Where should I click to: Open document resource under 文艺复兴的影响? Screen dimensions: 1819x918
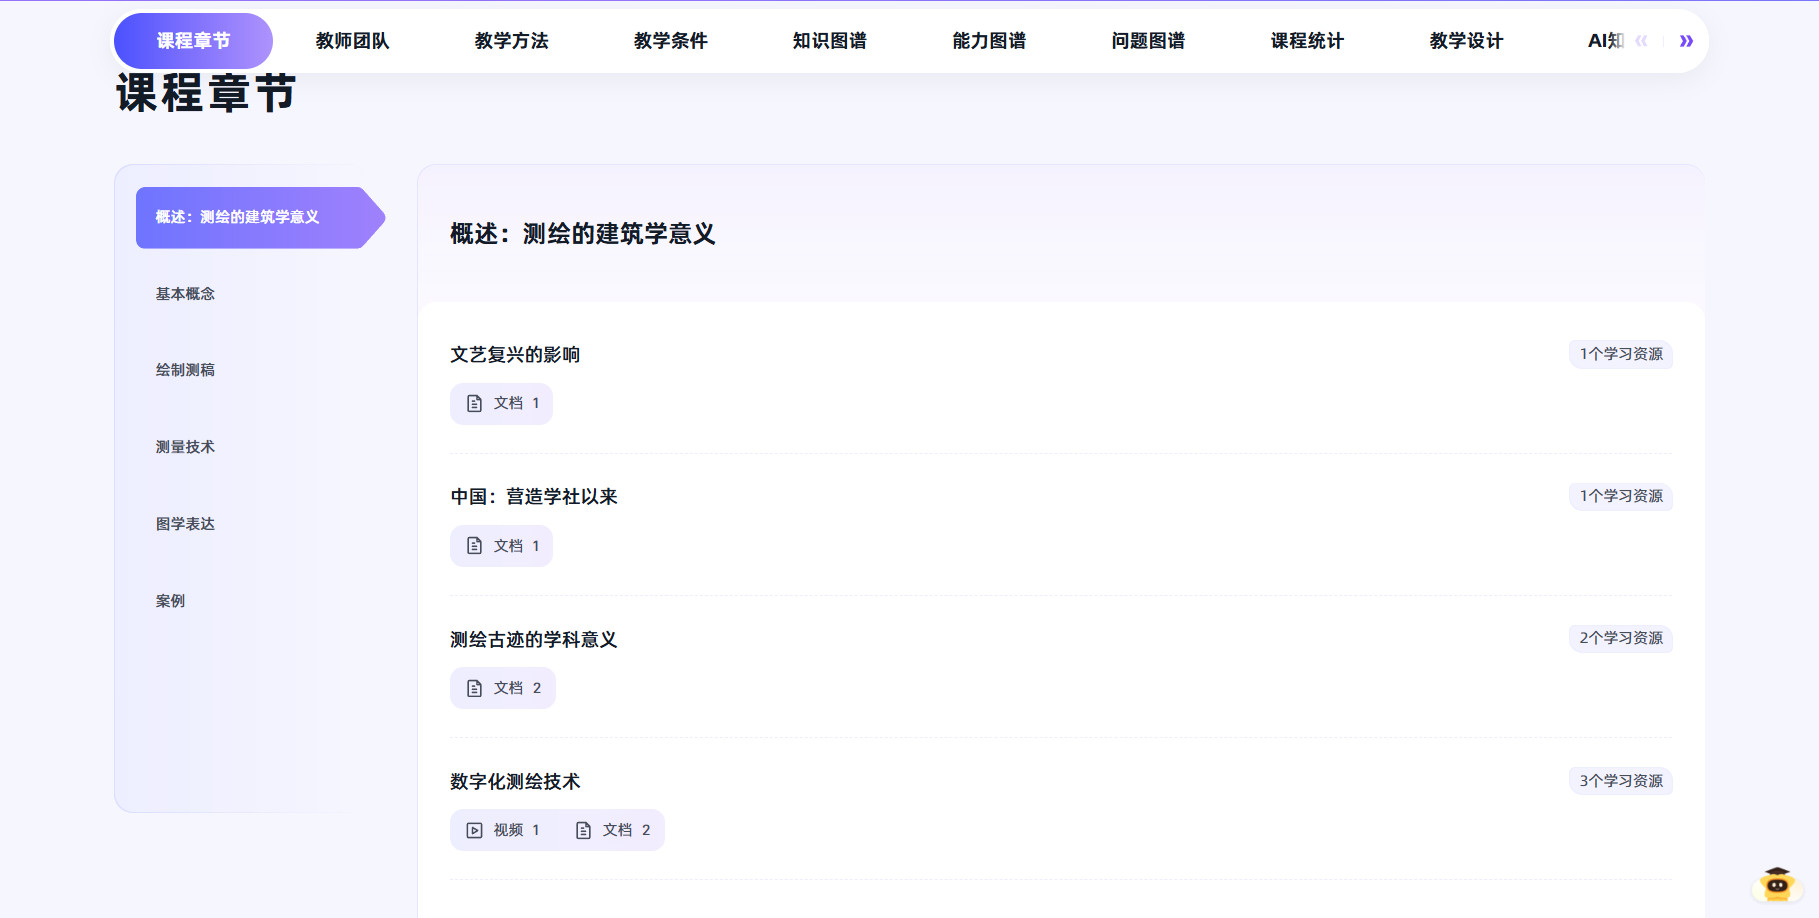click(x=502, y=404)
